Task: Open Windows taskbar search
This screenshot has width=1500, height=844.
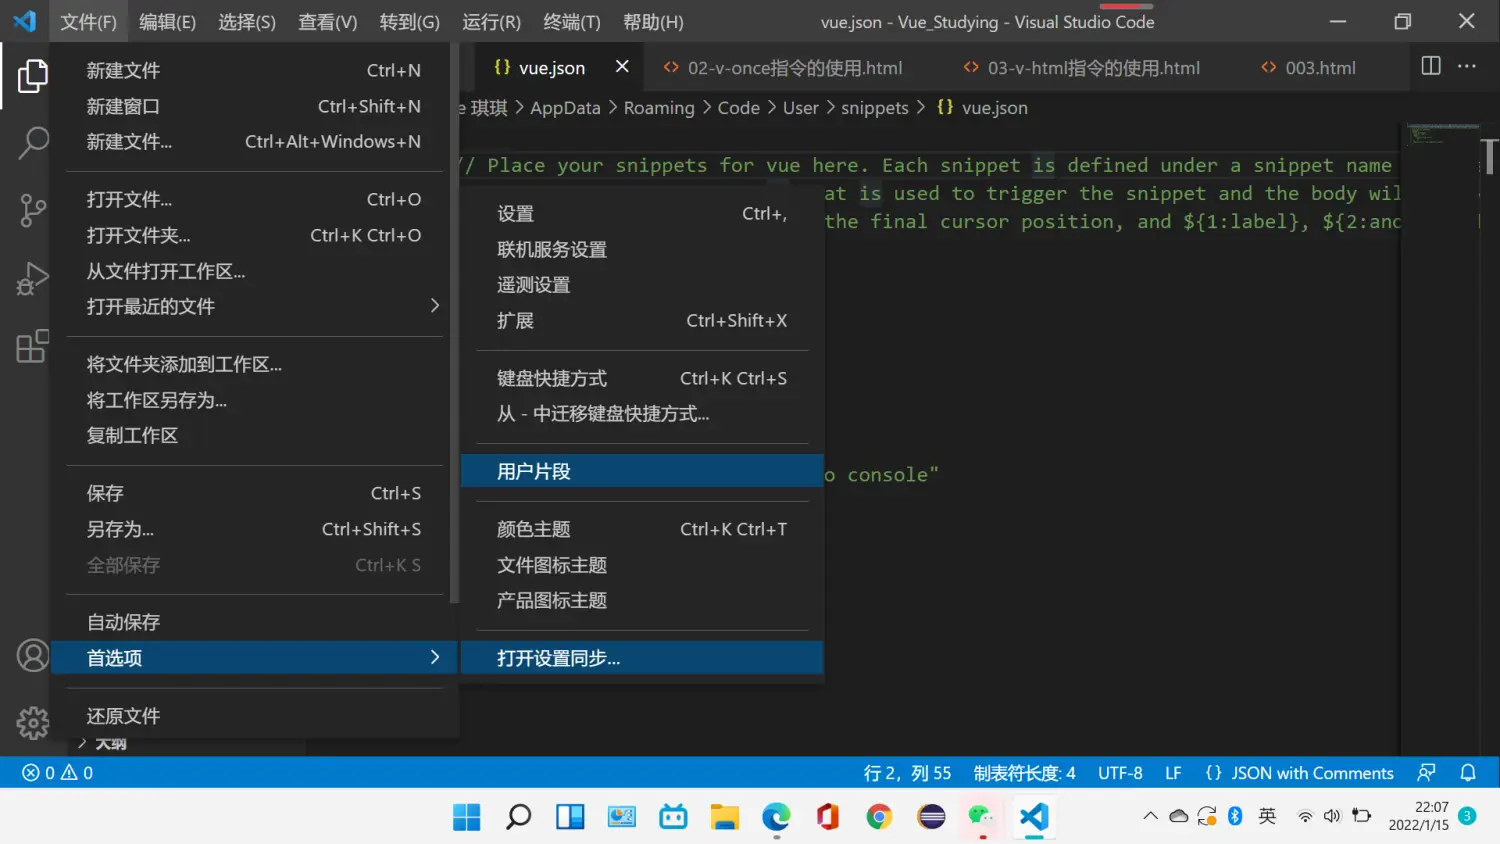Action: (518, 817)
